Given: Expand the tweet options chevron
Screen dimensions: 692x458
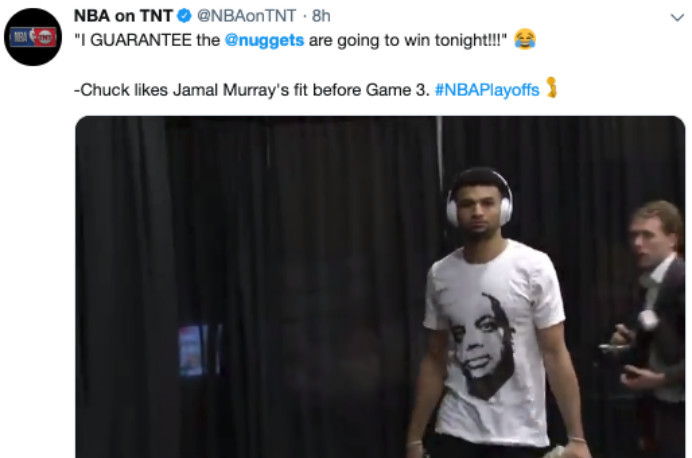Looking at the screenshot, I should [677, 18].
